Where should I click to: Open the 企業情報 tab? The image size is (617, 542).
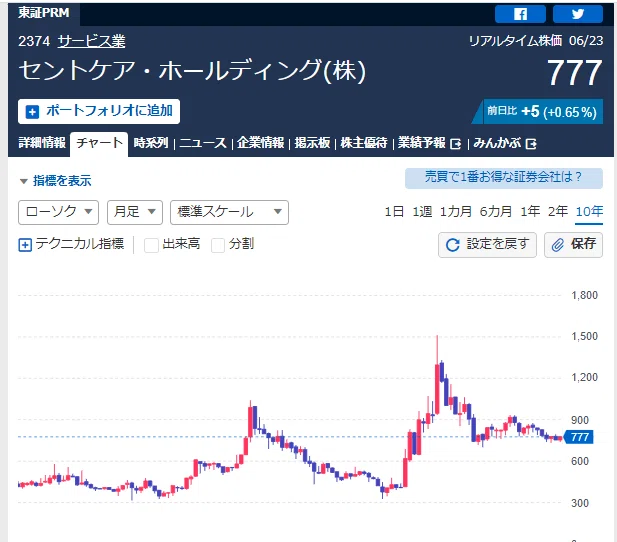point(260,143)
